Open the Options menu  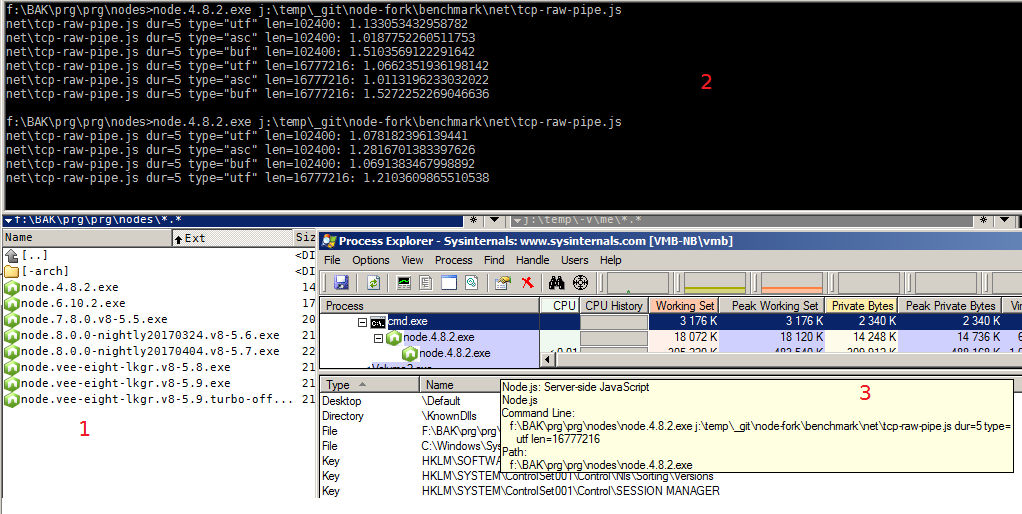(x=370, y=260)
